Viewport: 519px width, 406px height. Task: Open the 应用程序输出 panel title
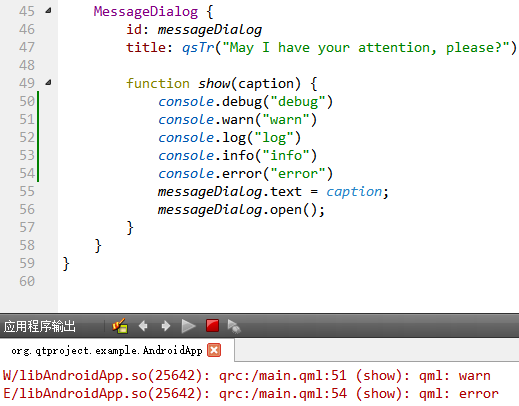[x=40, y=326]
